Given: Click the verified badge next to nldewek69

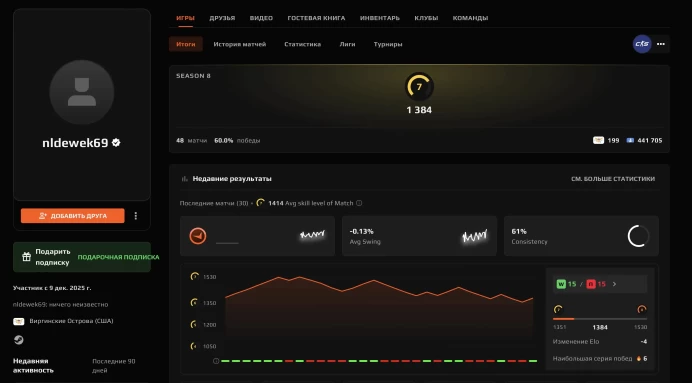Looking at the screenshot, I should click(x=116, y=143).
